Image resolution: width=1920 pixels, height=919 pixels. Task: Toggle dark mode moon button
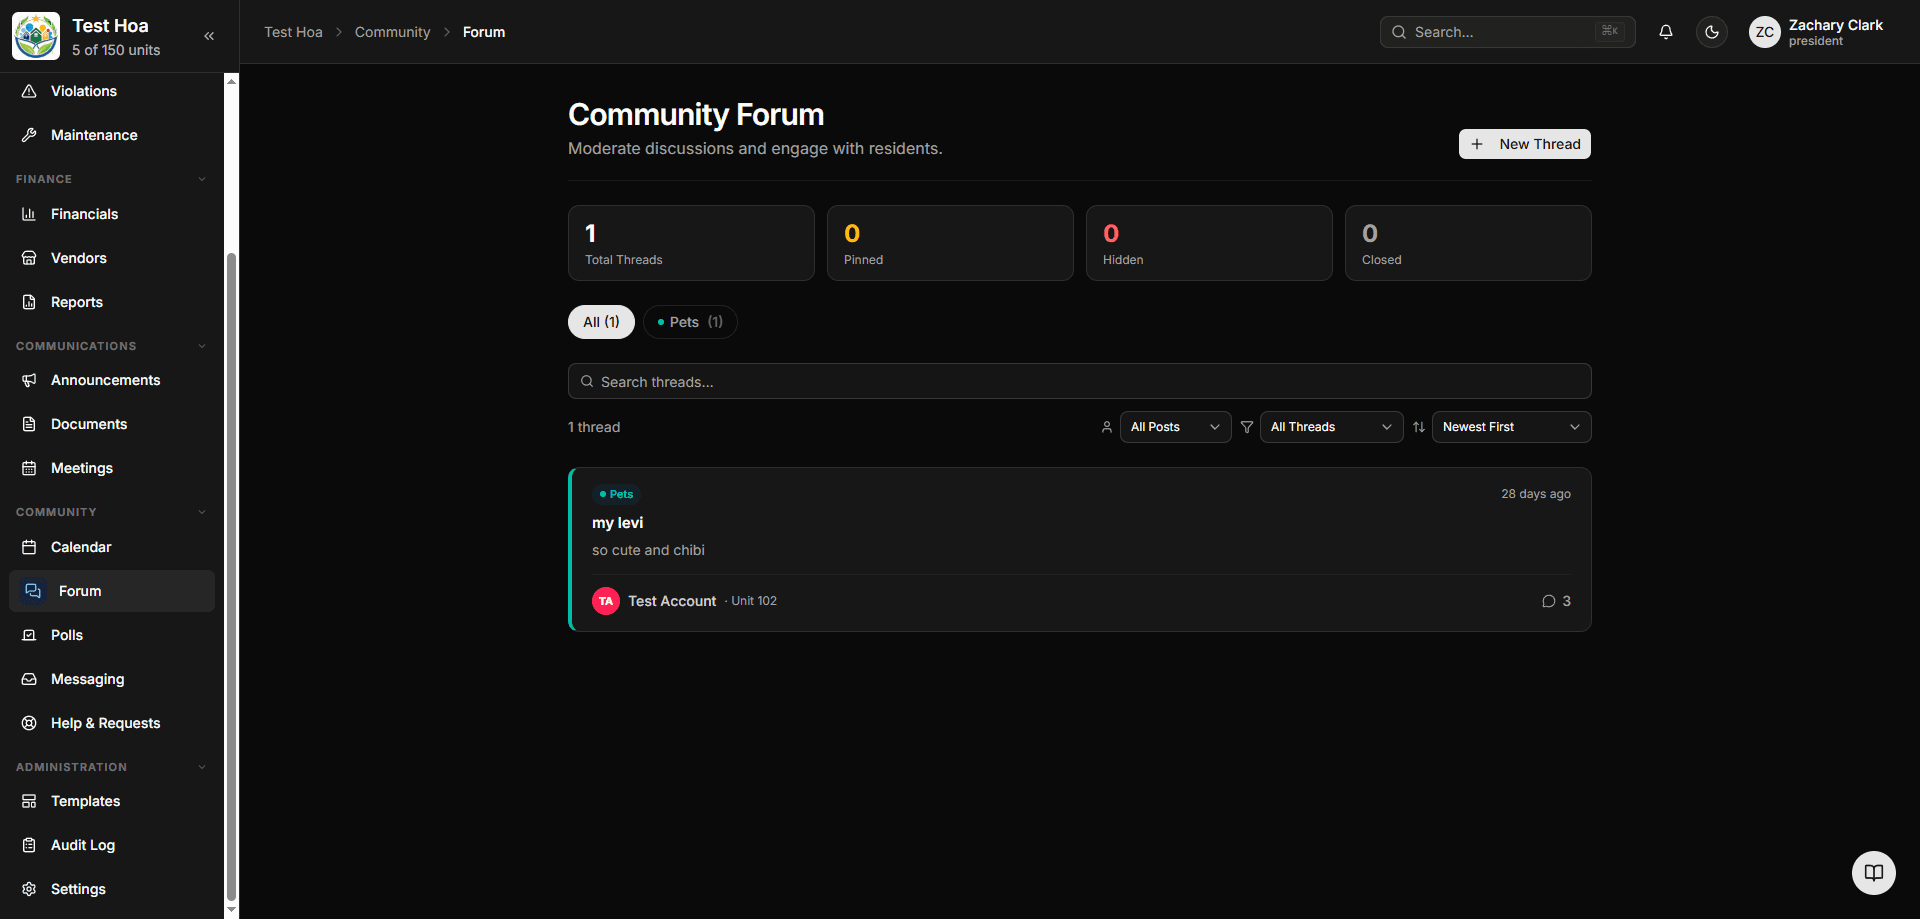(x=1712, y=32)
